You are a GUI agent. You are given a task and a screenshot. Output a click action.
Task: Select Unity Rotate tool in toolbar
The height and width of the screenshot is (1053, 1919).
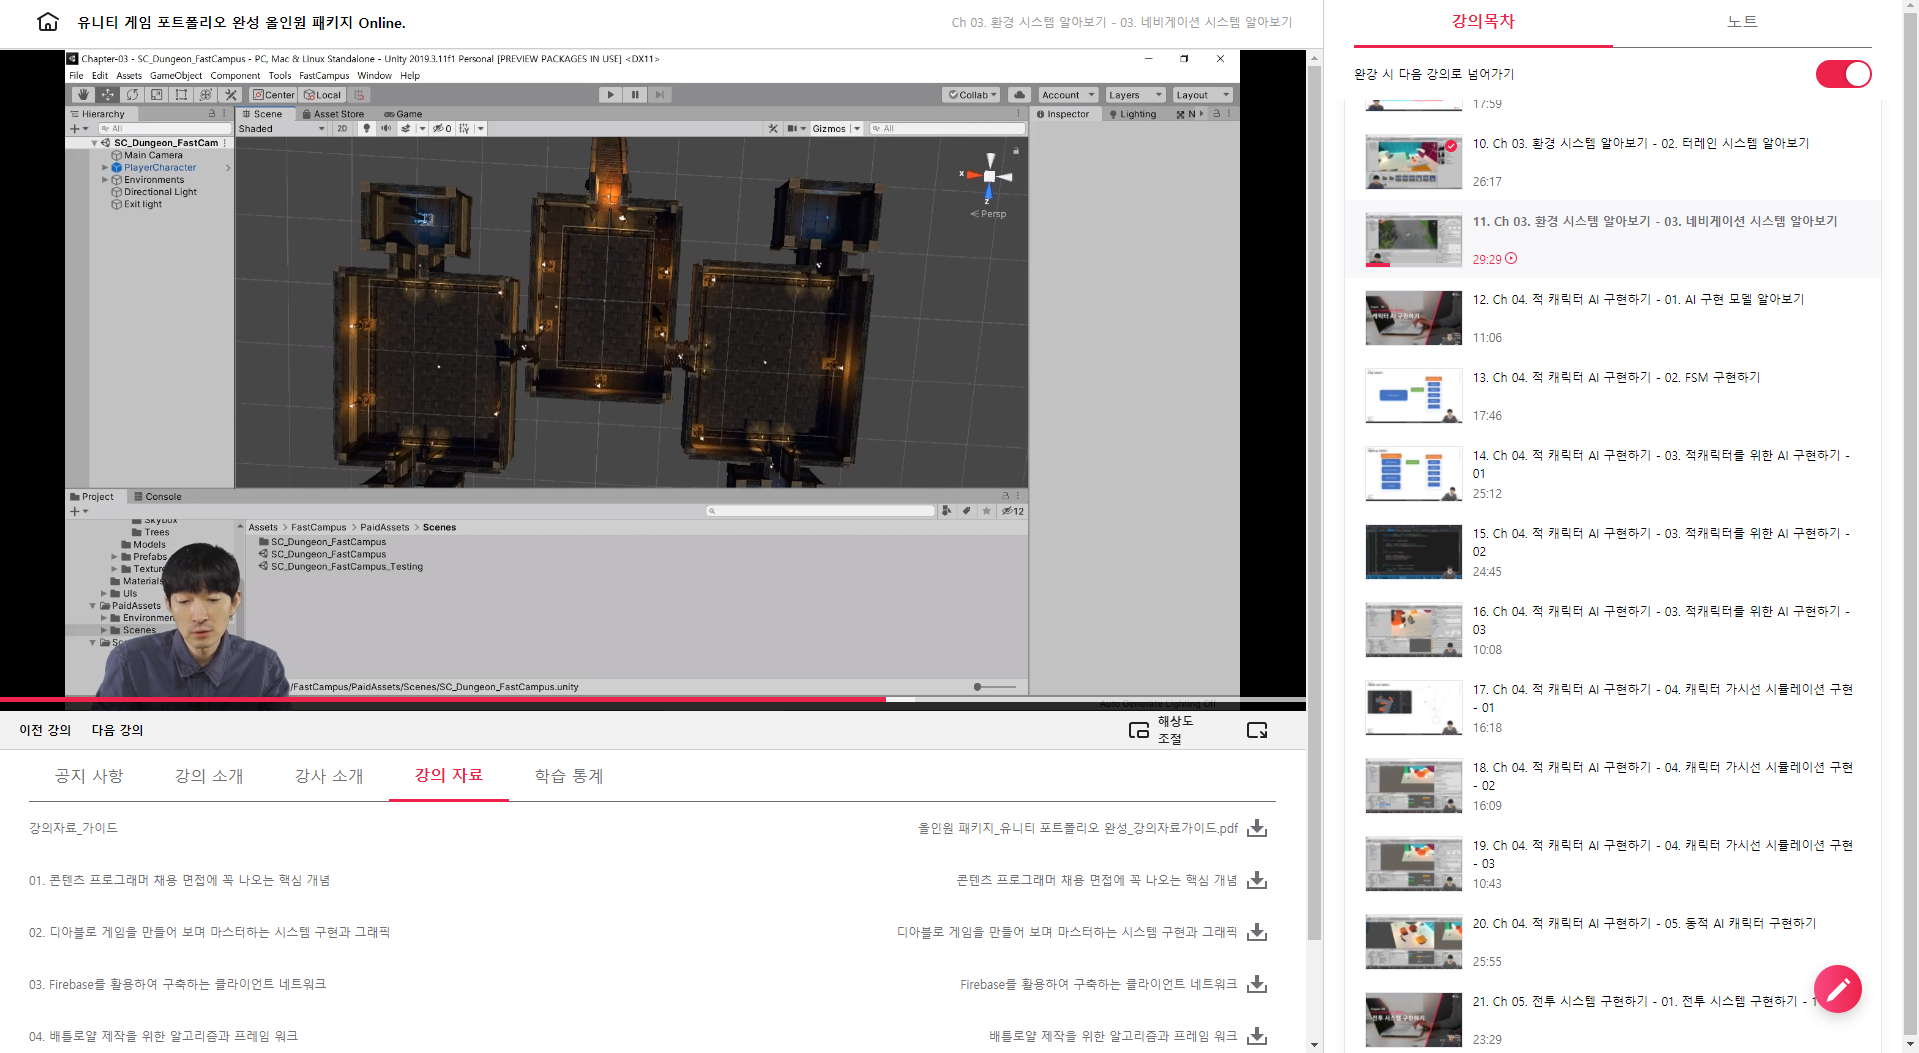point(132,95)
